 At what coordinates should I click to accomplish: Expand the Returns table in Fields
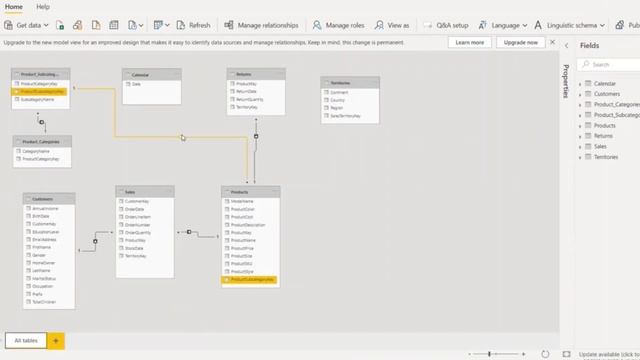point(580,136)
